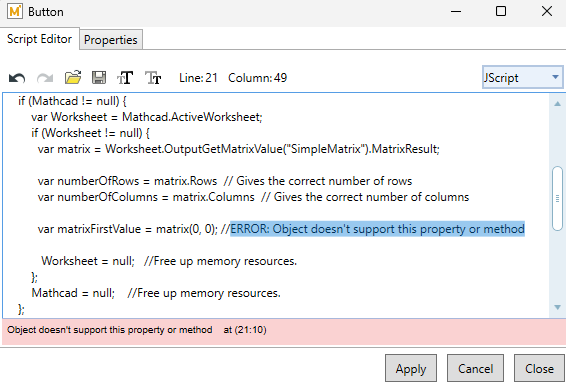Open the JScript language dropdown

coord(522,77)
